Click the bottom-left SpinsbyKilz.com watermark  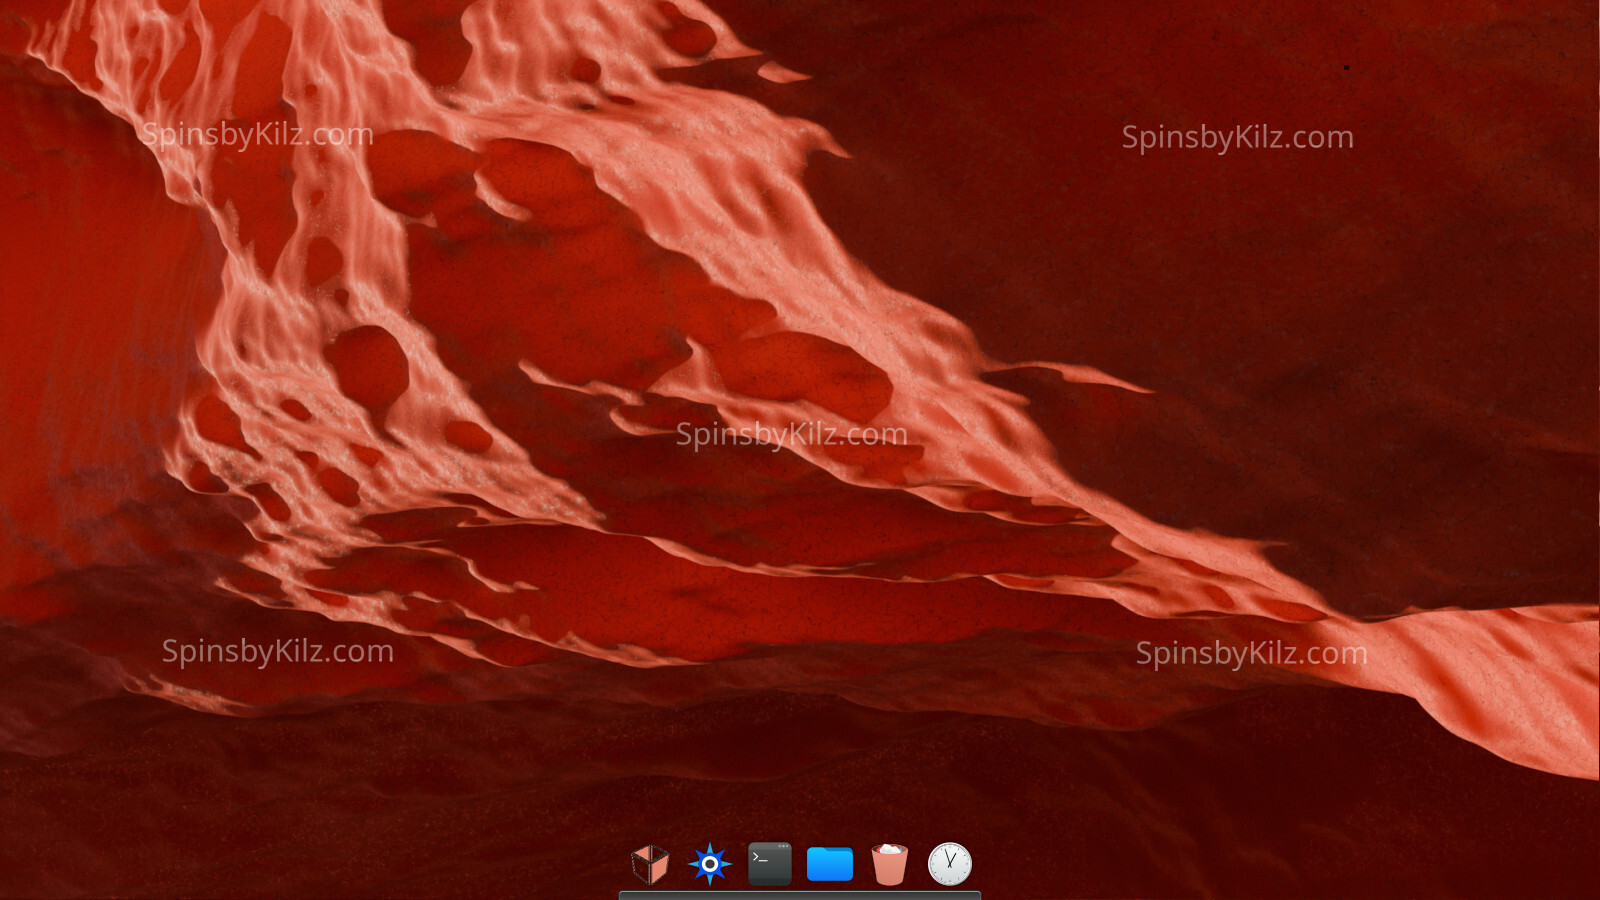tap(277, 652)
